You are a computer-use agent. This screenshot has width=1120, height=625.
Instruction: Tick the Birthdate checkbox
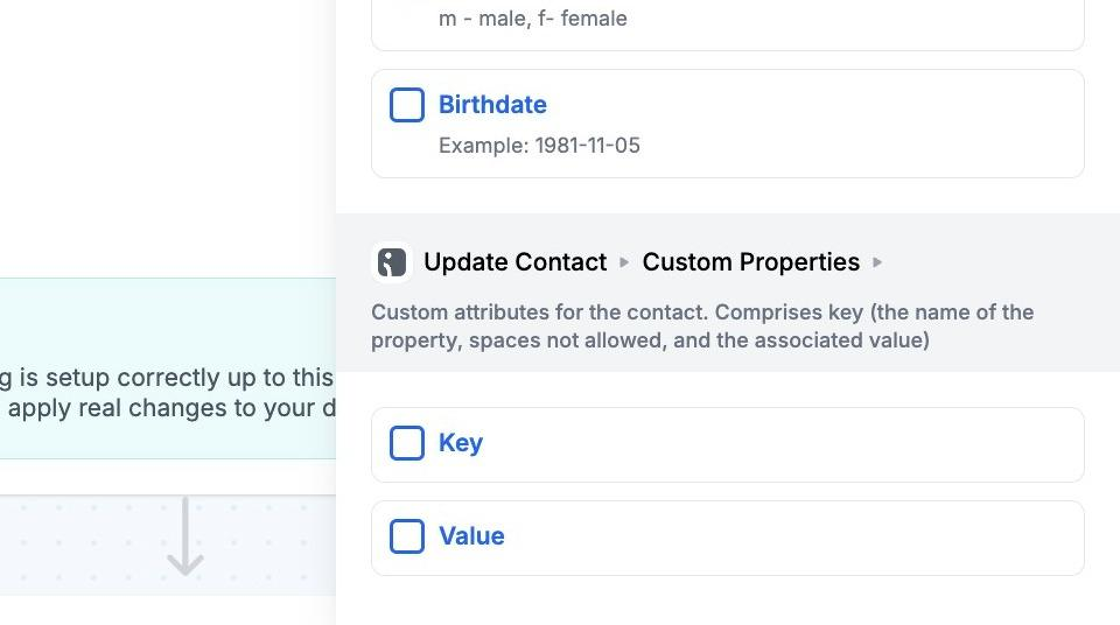coord(407,105)
